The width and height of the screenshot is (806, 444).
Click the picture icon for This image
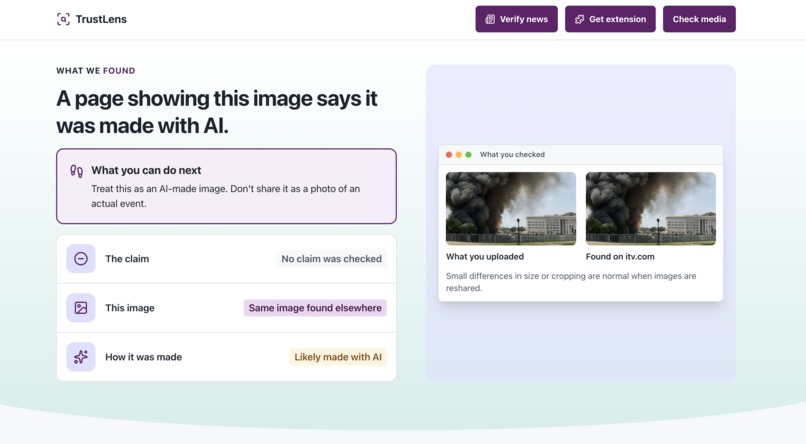(81, 308)
